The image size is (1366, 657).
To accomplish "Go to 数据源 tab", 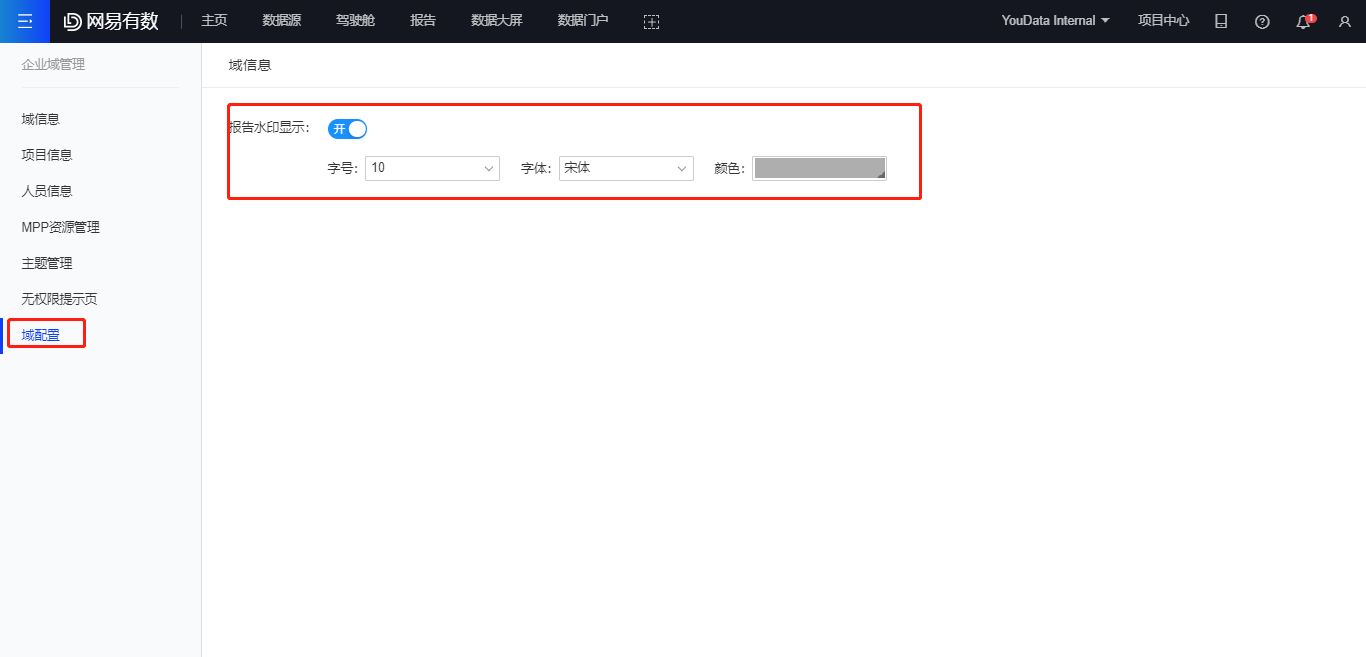I will (x=282, y=20).
